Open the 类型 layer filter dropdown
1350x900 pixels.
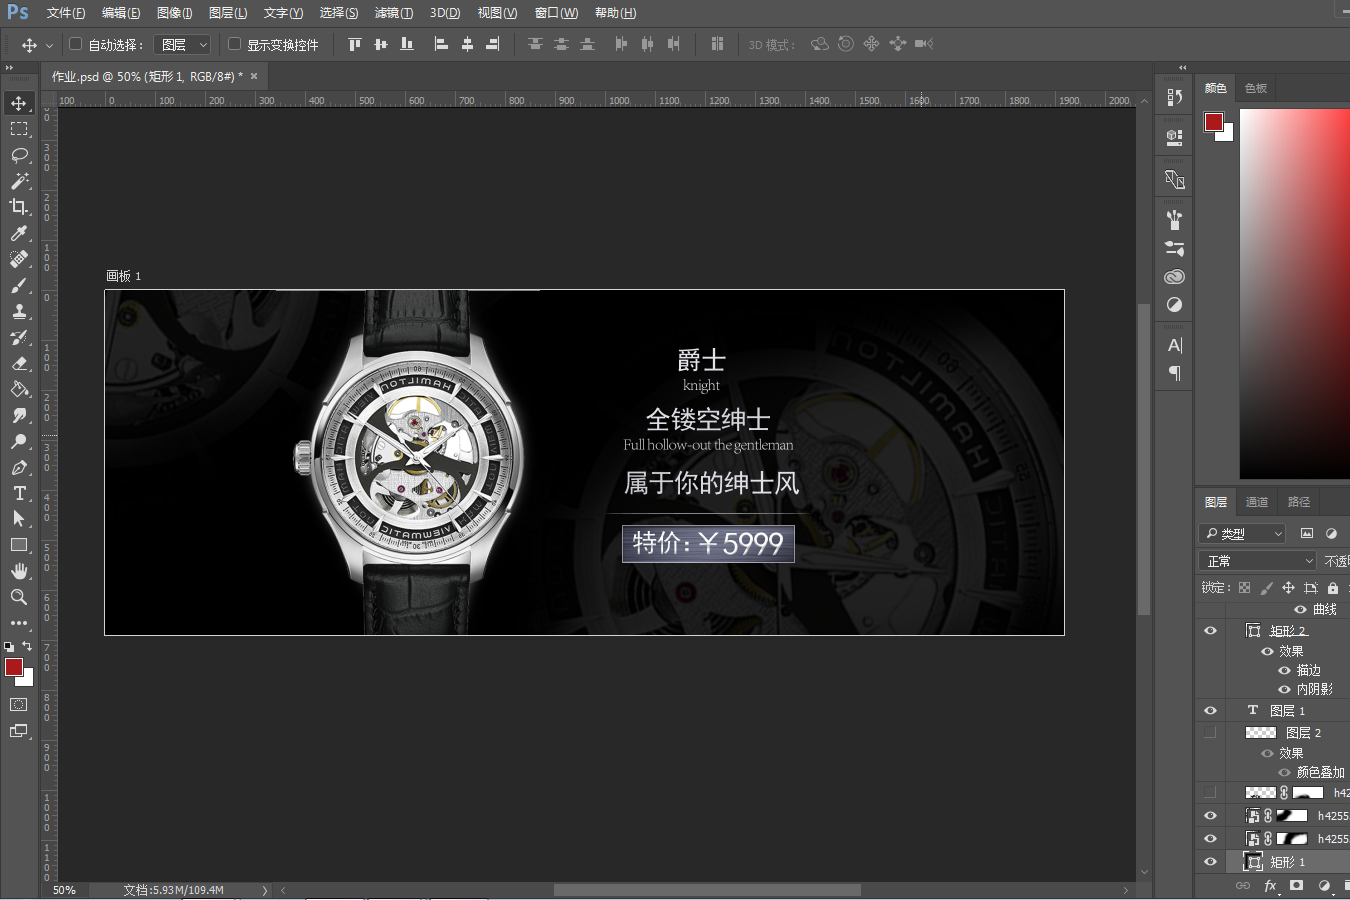tap(1242, 533)
